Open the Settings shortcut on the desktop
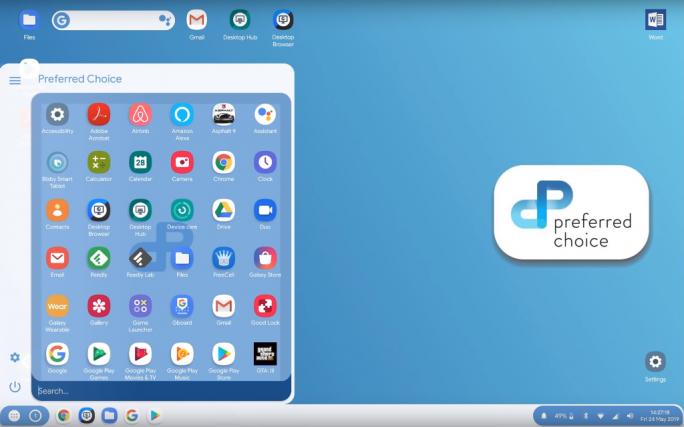Screen dimensions: 684x427 655,362
